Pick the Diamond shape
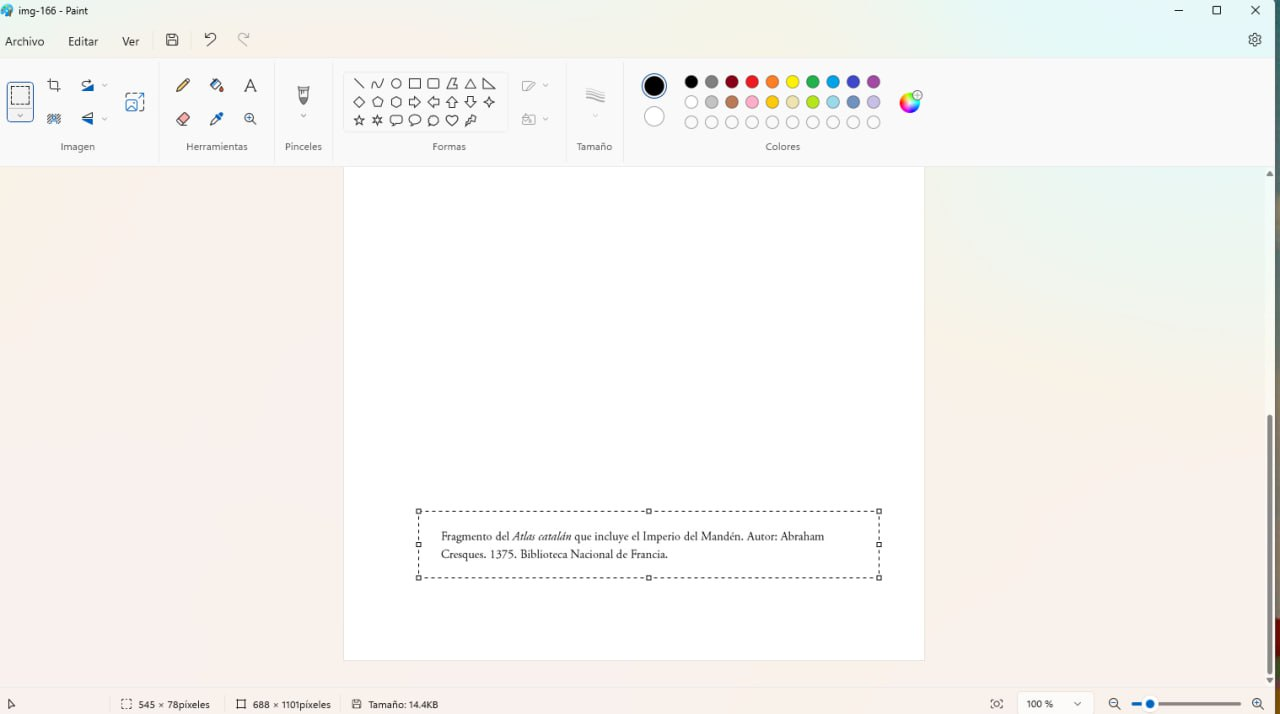The width and height of the screenshot is (1280, 714). 359,102
